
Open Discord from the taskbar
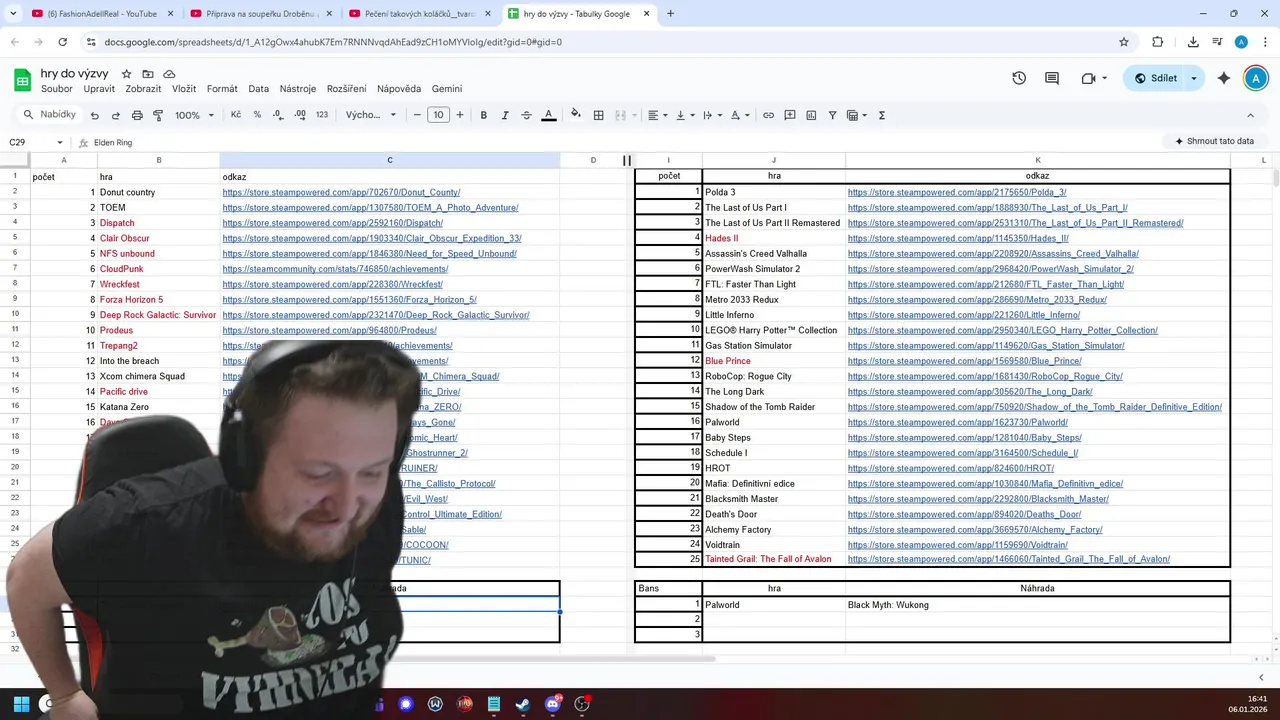(553, 704)
